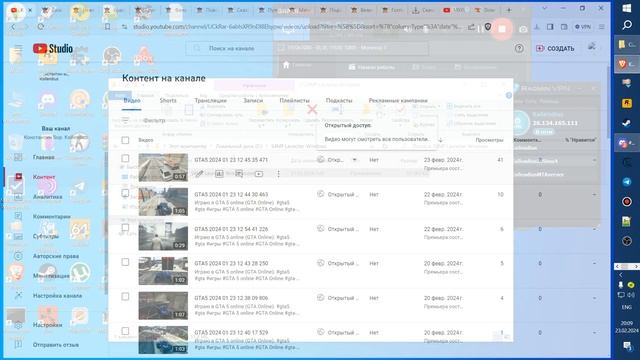Select checkbox for video GTA5 12 38 09 806
The height and width of the screenshot is (360, 640).
125,297
